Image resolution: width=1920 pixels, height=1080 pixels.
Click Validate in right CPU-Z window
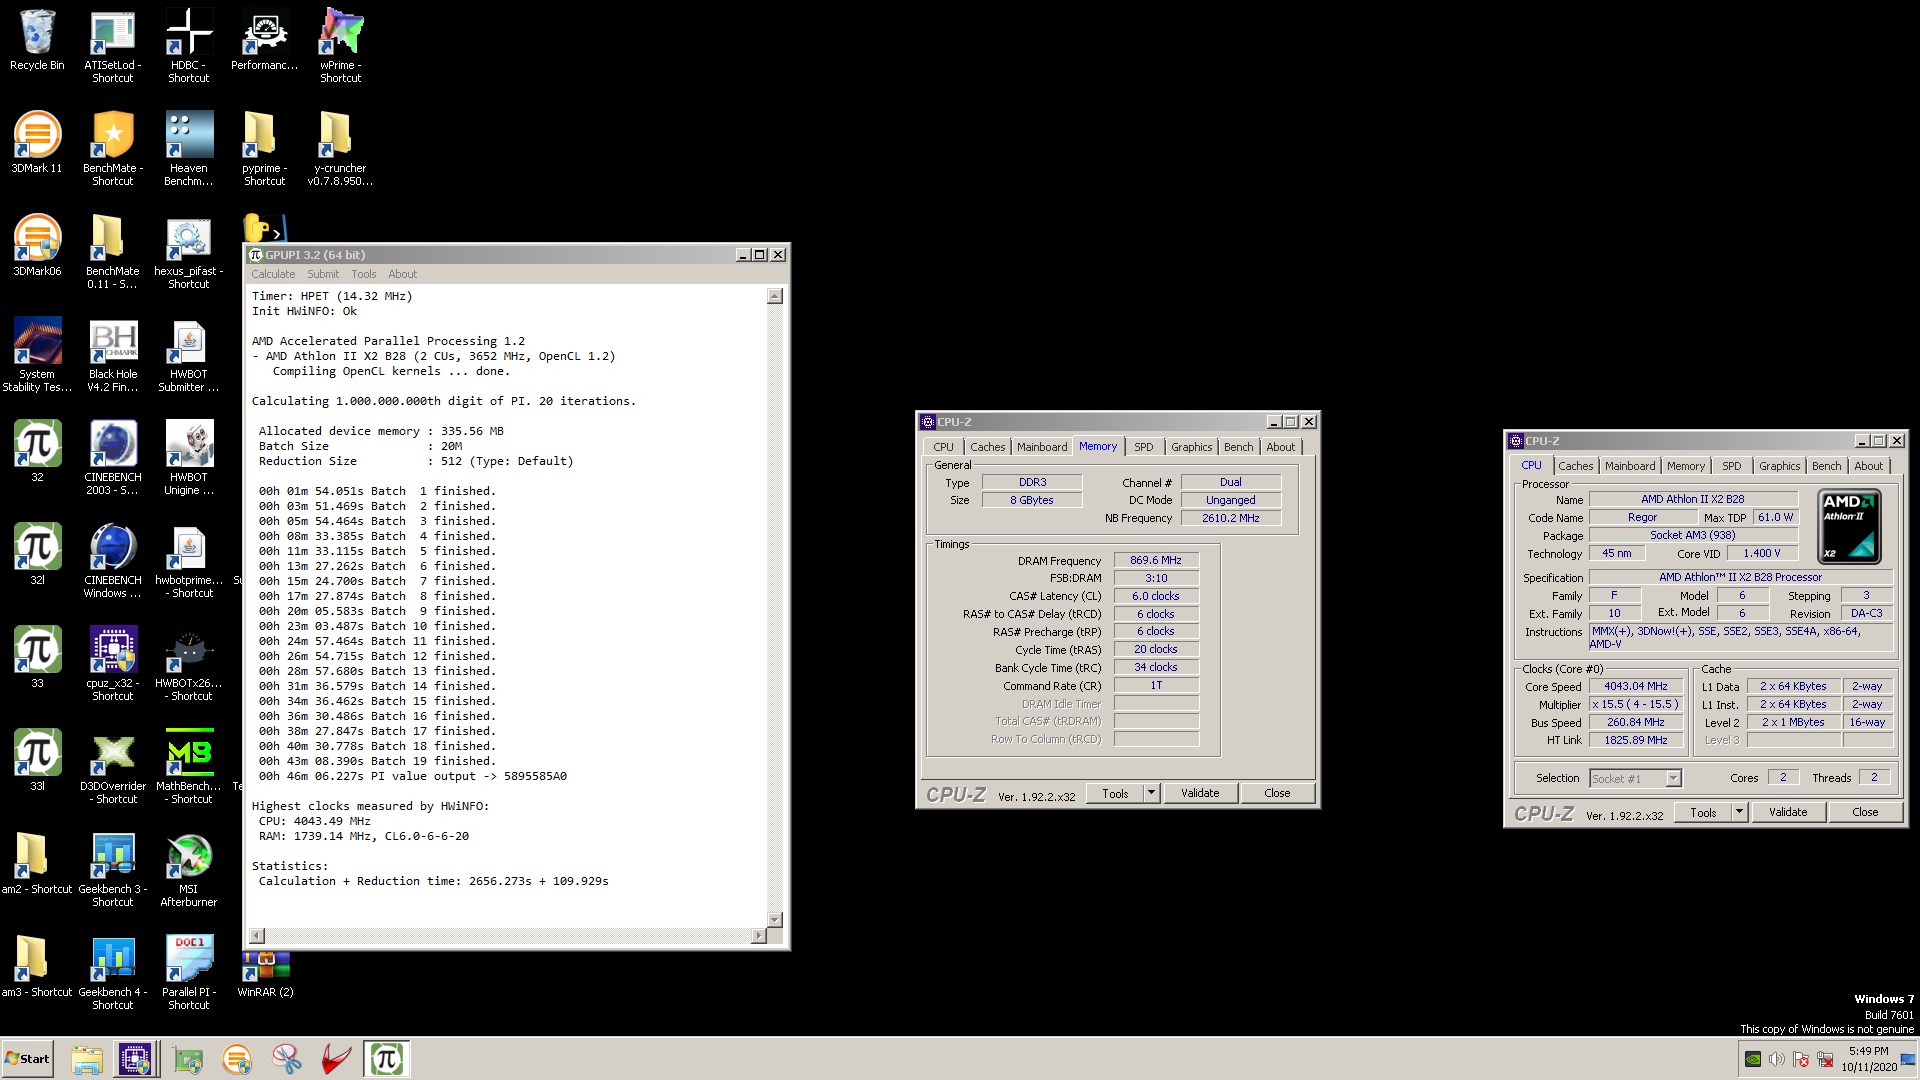[1788, 812]
